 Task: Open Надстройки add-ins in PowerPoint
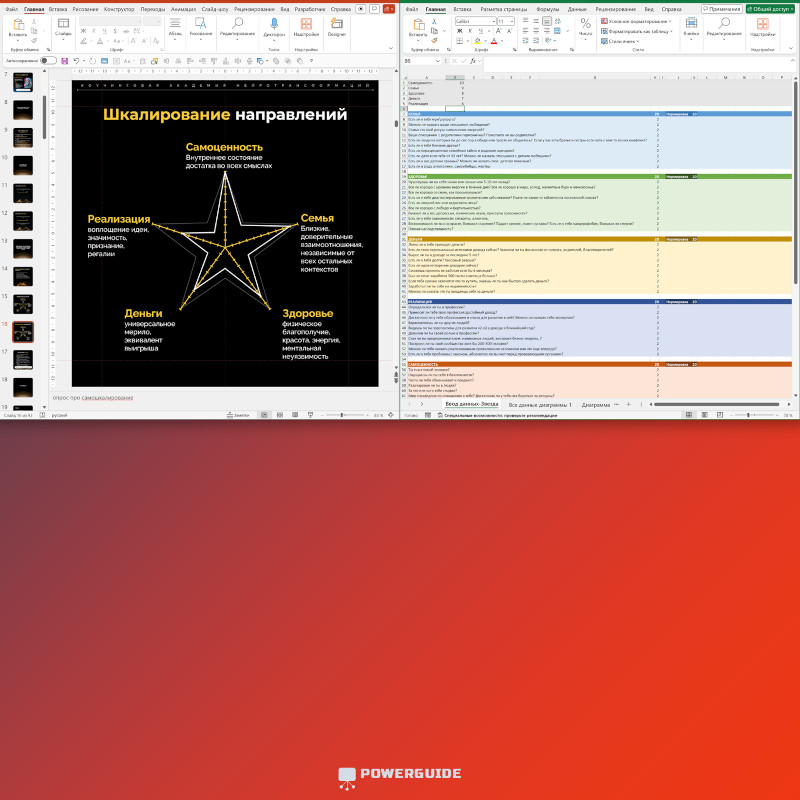pos(306,27)
